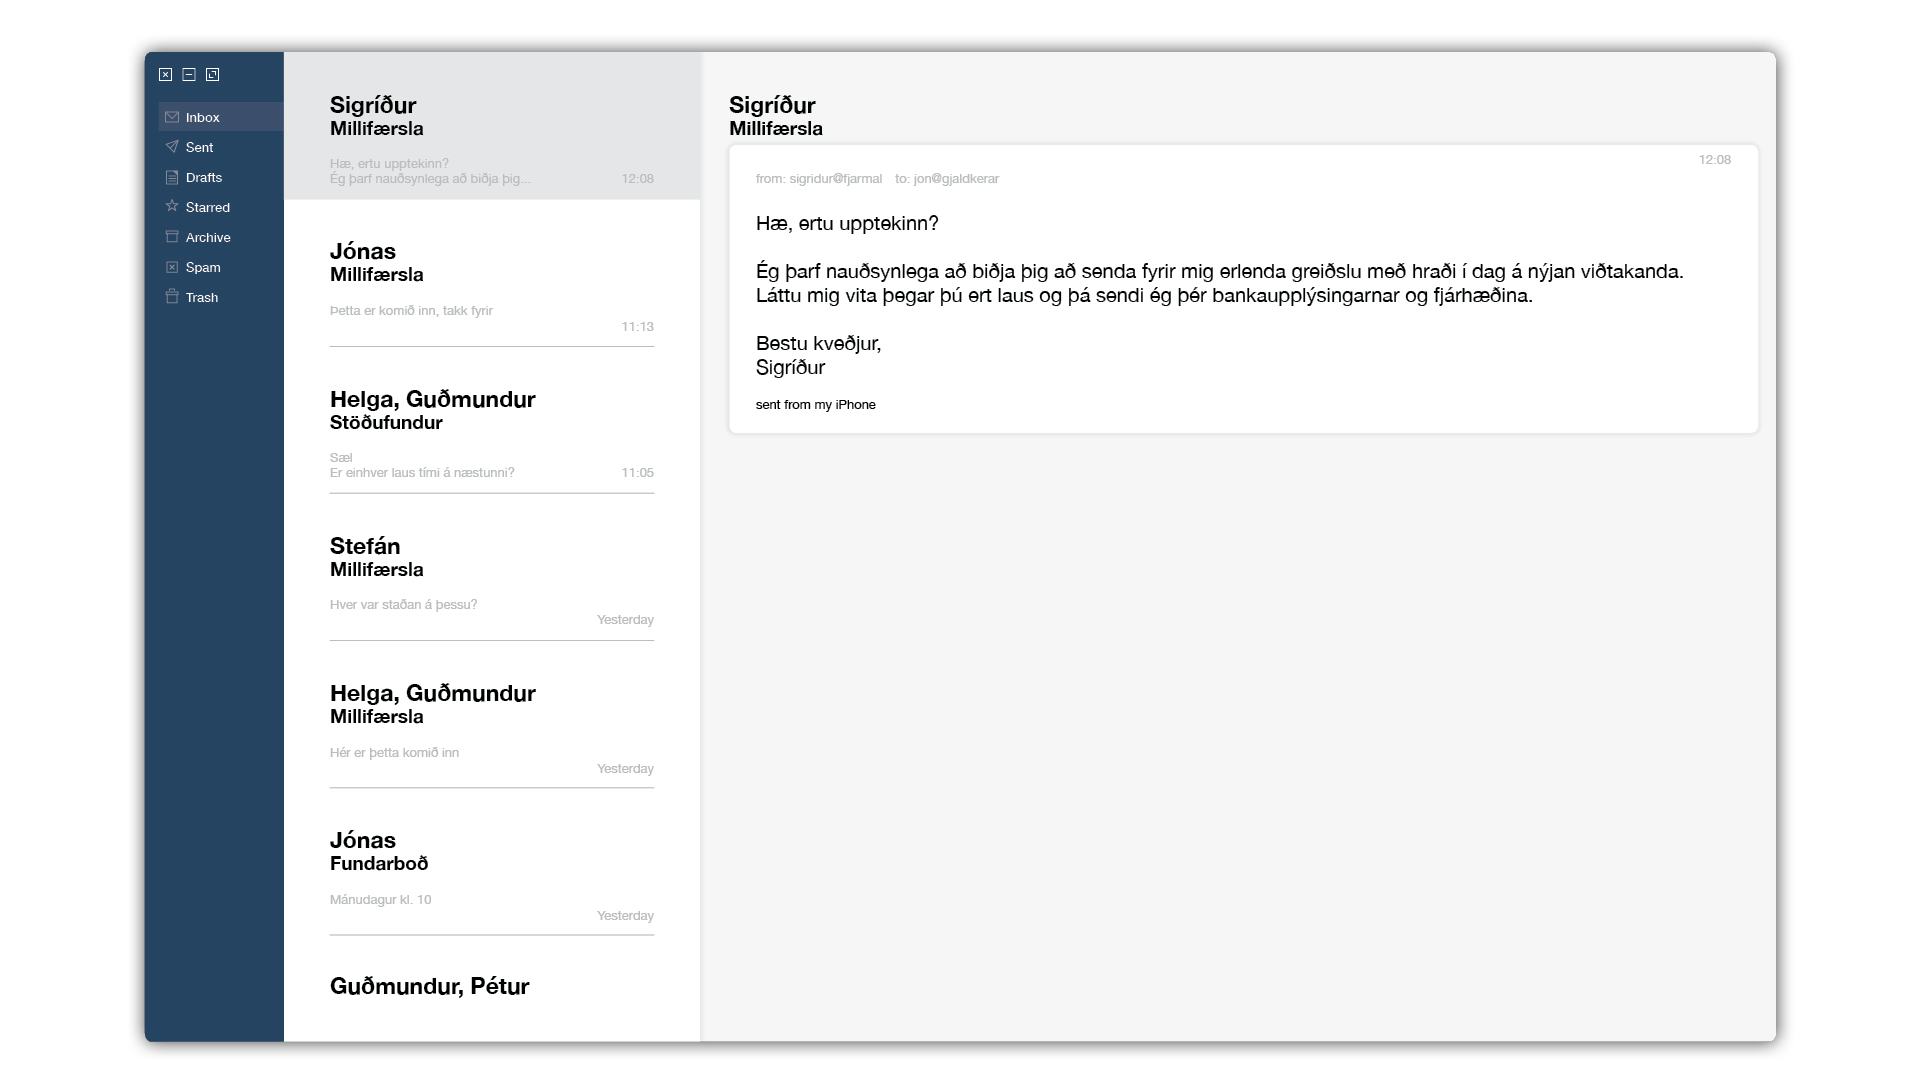
Task: Go to the Archive folder label
Action: [208, 237]
